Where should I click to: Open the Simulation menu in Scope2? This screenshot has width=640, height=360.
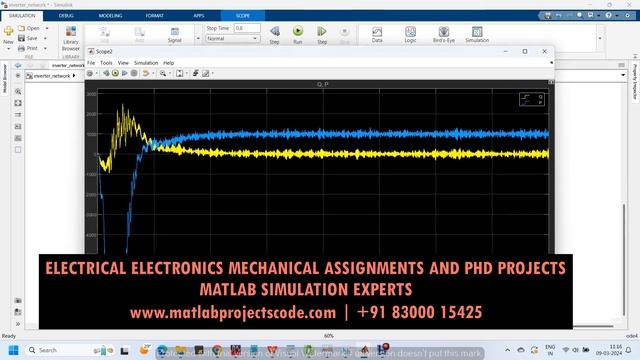click(x=146, y=63)
